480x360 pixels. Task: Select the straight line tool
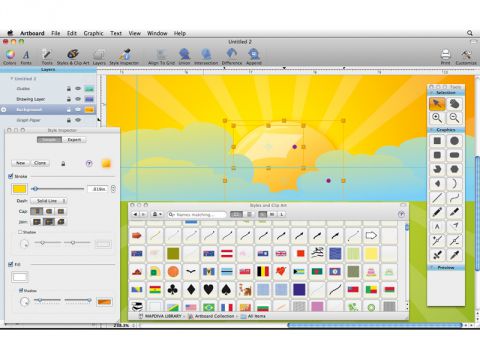[437, 198]
